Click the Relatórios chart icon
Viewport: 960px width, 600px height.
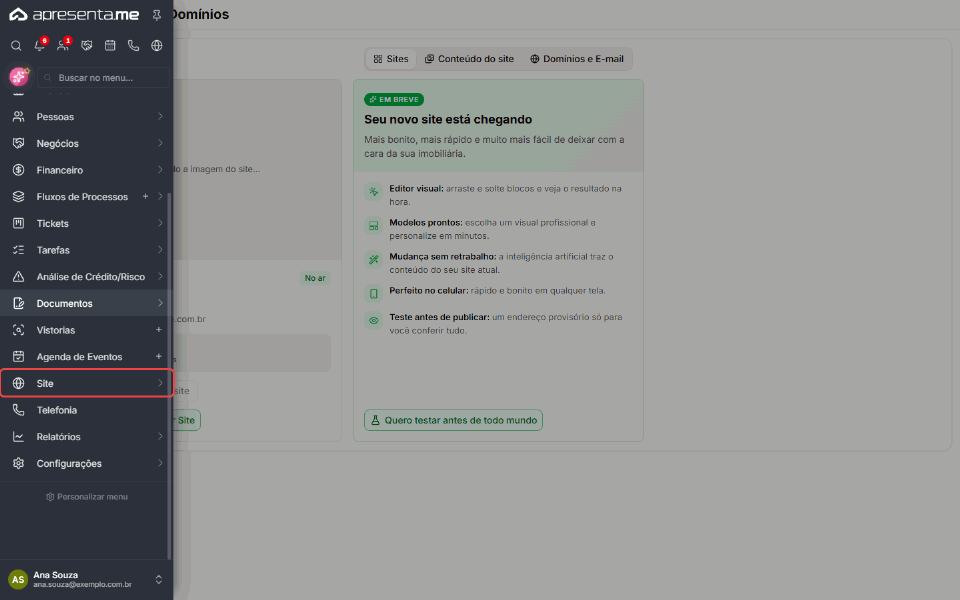tap(18, 437)
